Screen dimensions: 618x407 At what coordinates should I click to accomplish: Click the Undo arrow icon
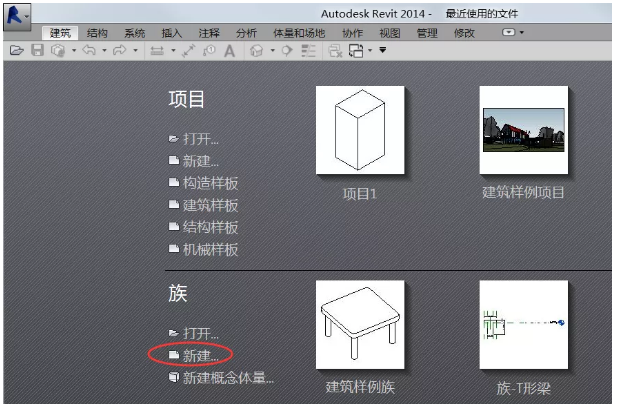click(x=89, y=50)
